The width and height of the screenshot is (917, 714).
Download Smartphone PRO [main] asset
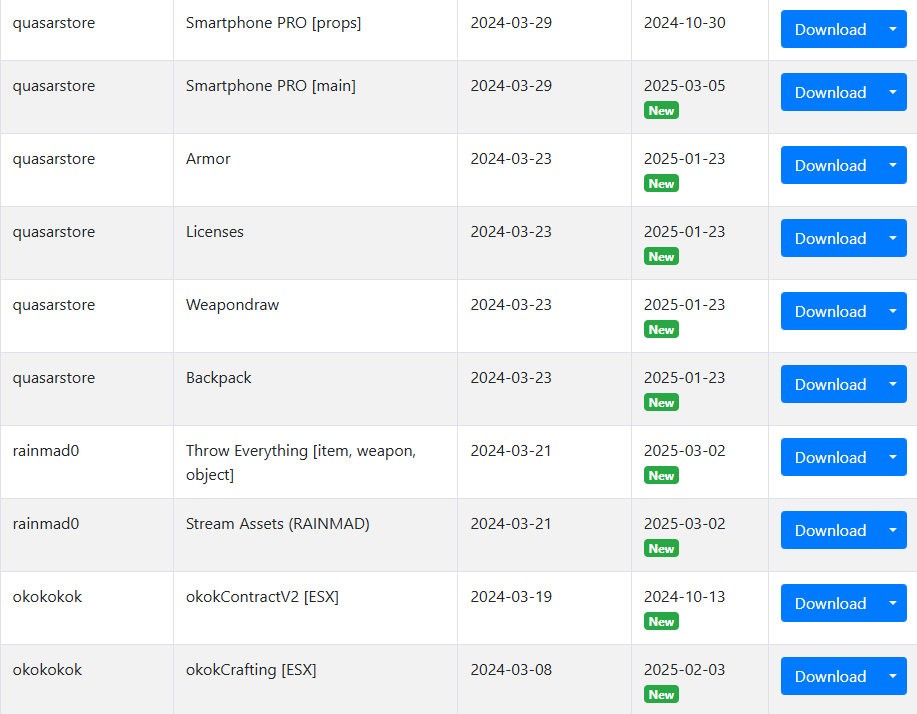[830, 92]
